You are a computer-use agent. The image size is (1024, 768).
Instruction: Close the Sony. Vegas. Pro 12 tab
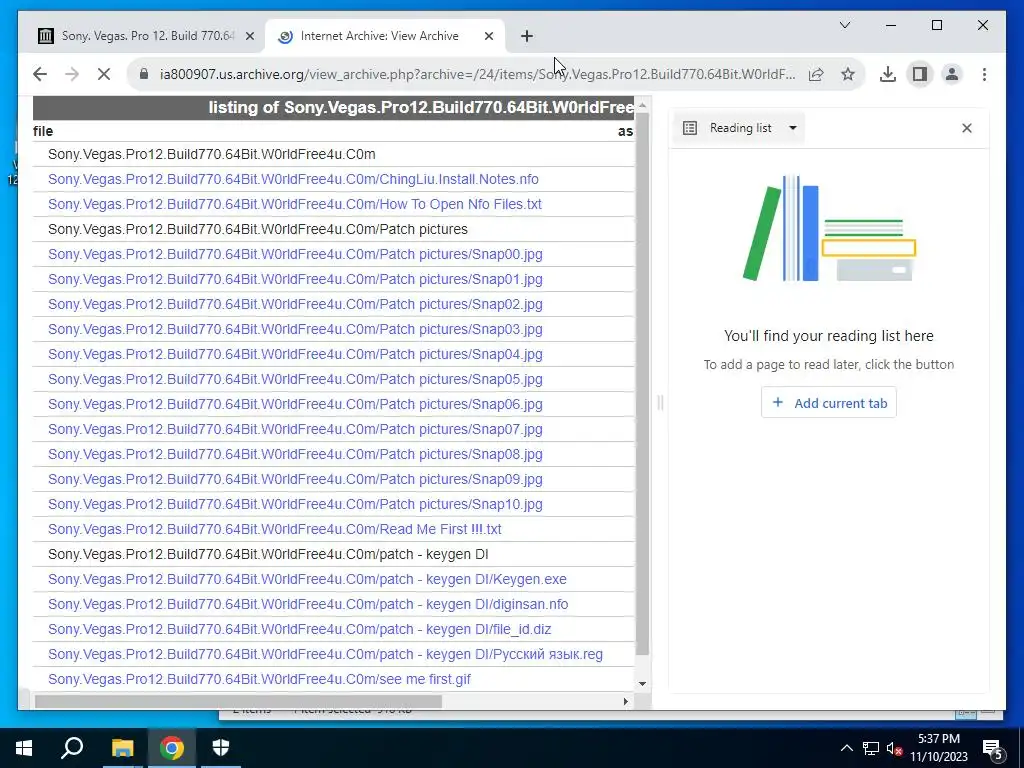249,36
